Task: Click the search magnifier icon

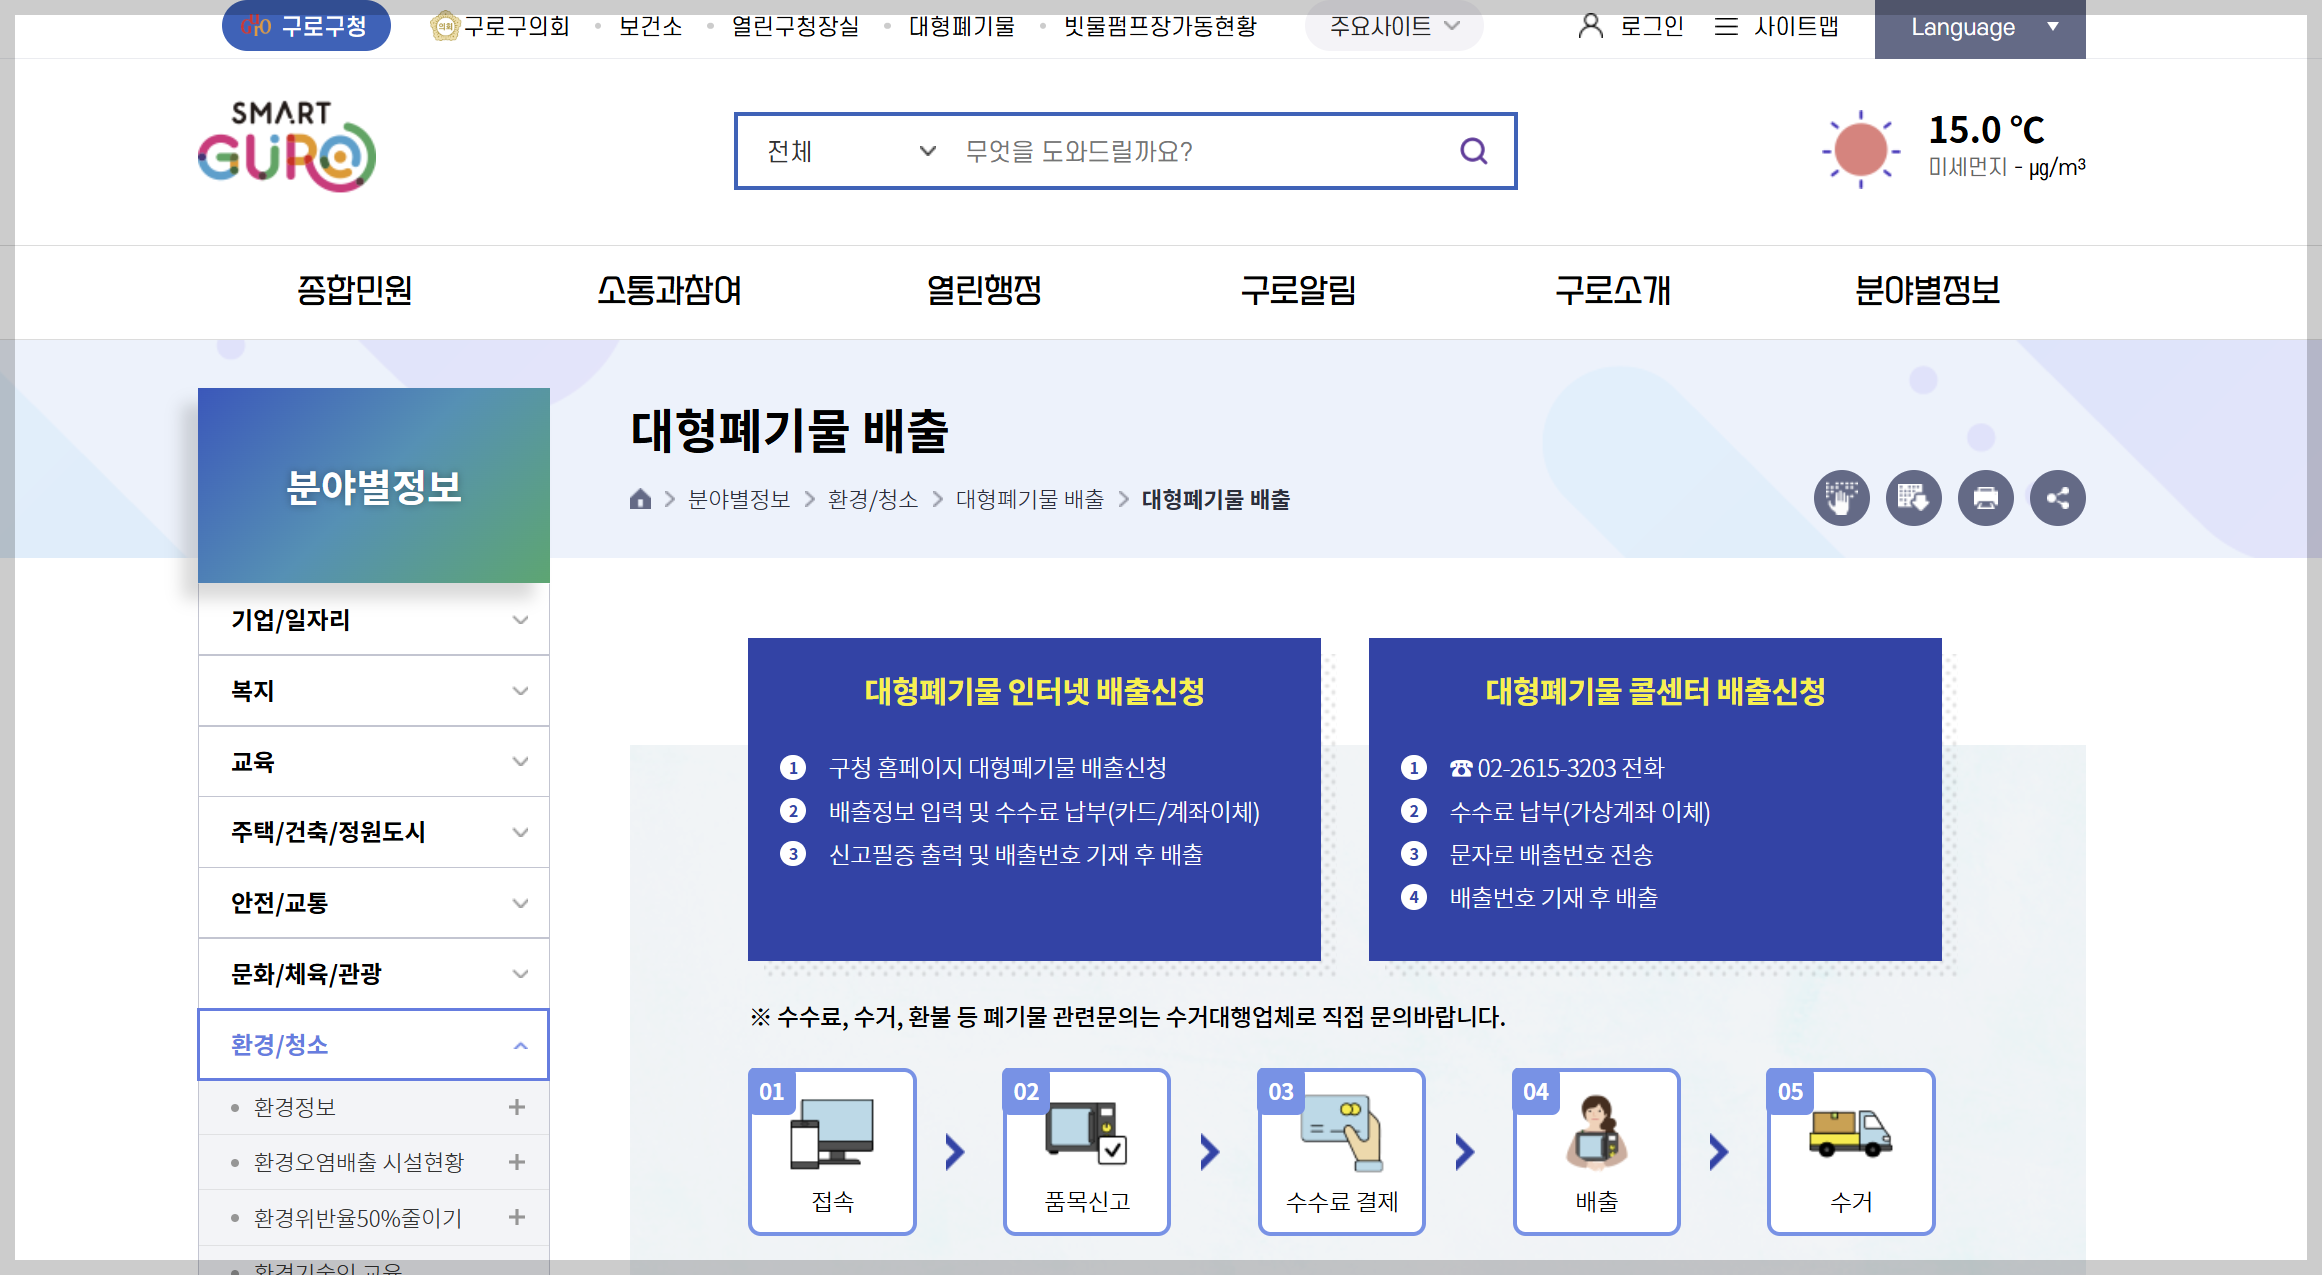Action: pyautogui.click(x=1472, y=151)
